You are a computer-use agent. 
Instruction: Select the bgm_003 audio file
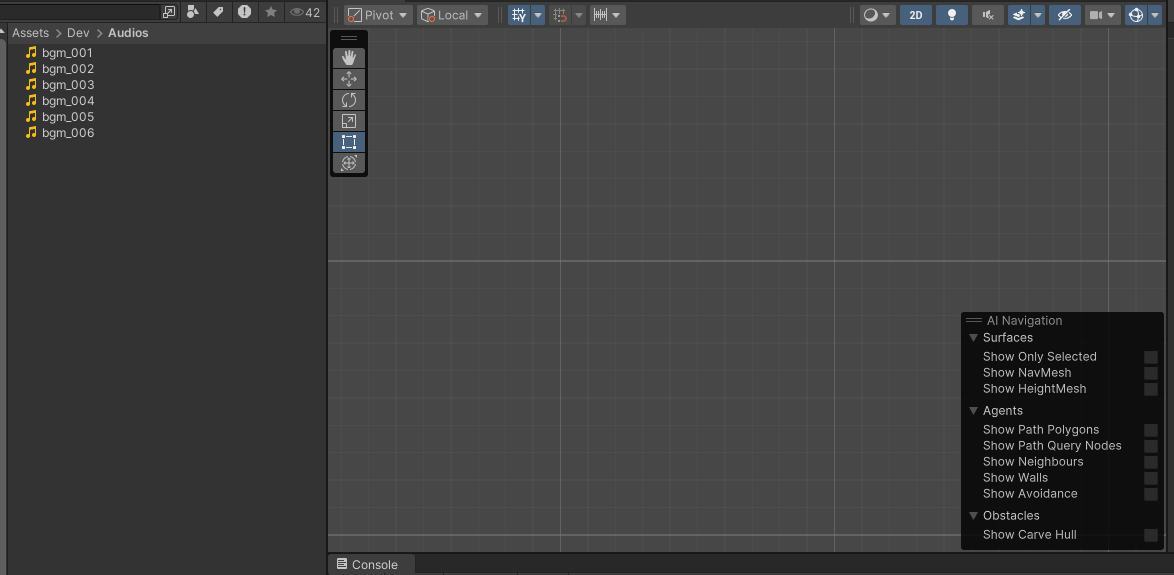67,85
